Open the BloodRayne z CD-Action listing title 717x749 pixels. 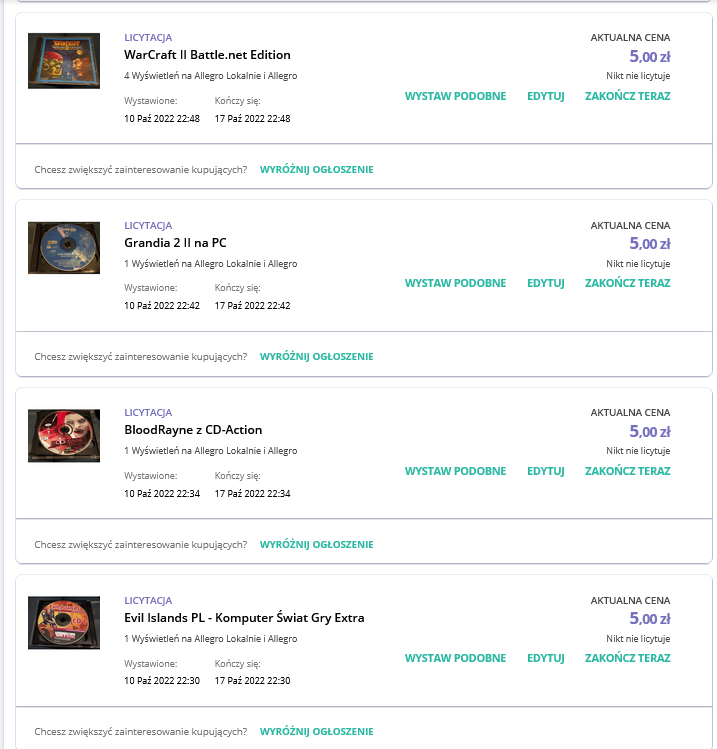point(193,430)
